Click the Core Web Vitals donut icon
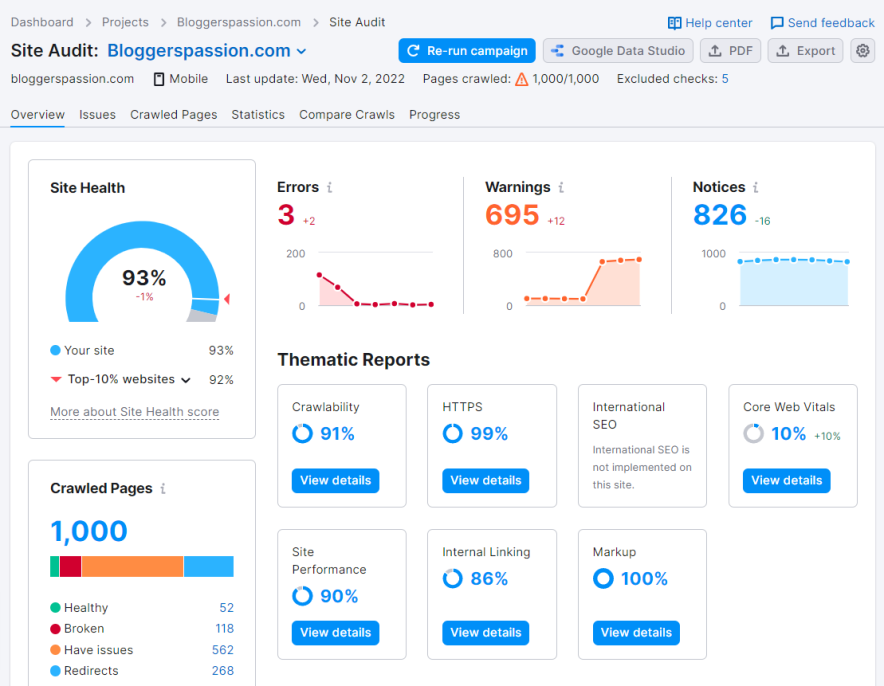Image resolution: width=884 pixels, height=686 pixels. (753, 433)
